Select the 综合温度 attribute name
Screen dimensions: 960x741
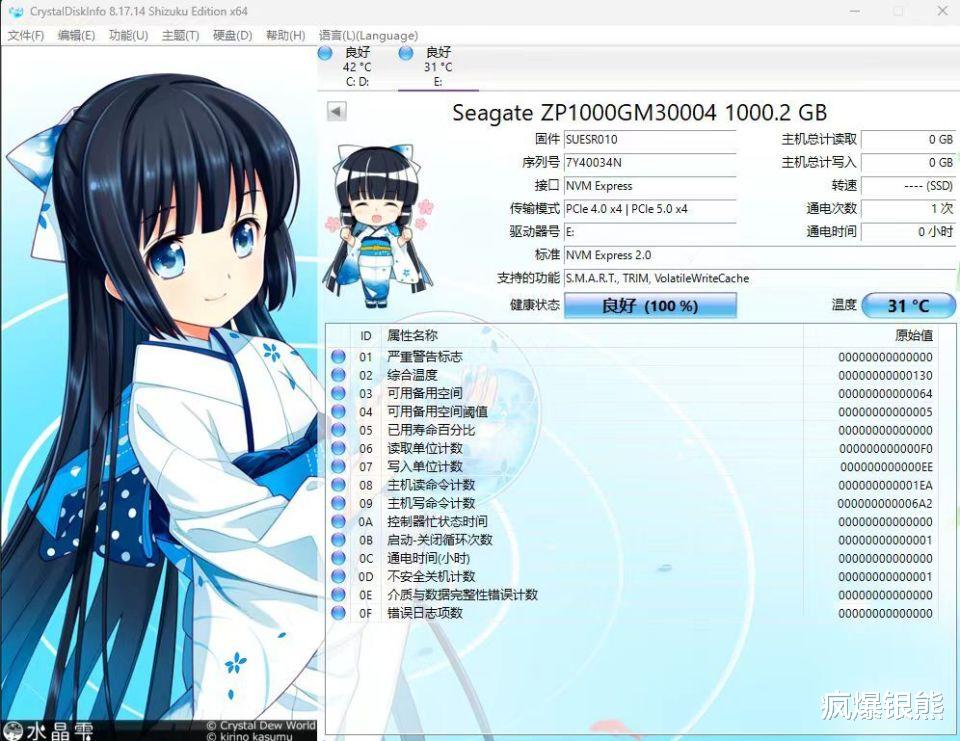tap(412, 375)
